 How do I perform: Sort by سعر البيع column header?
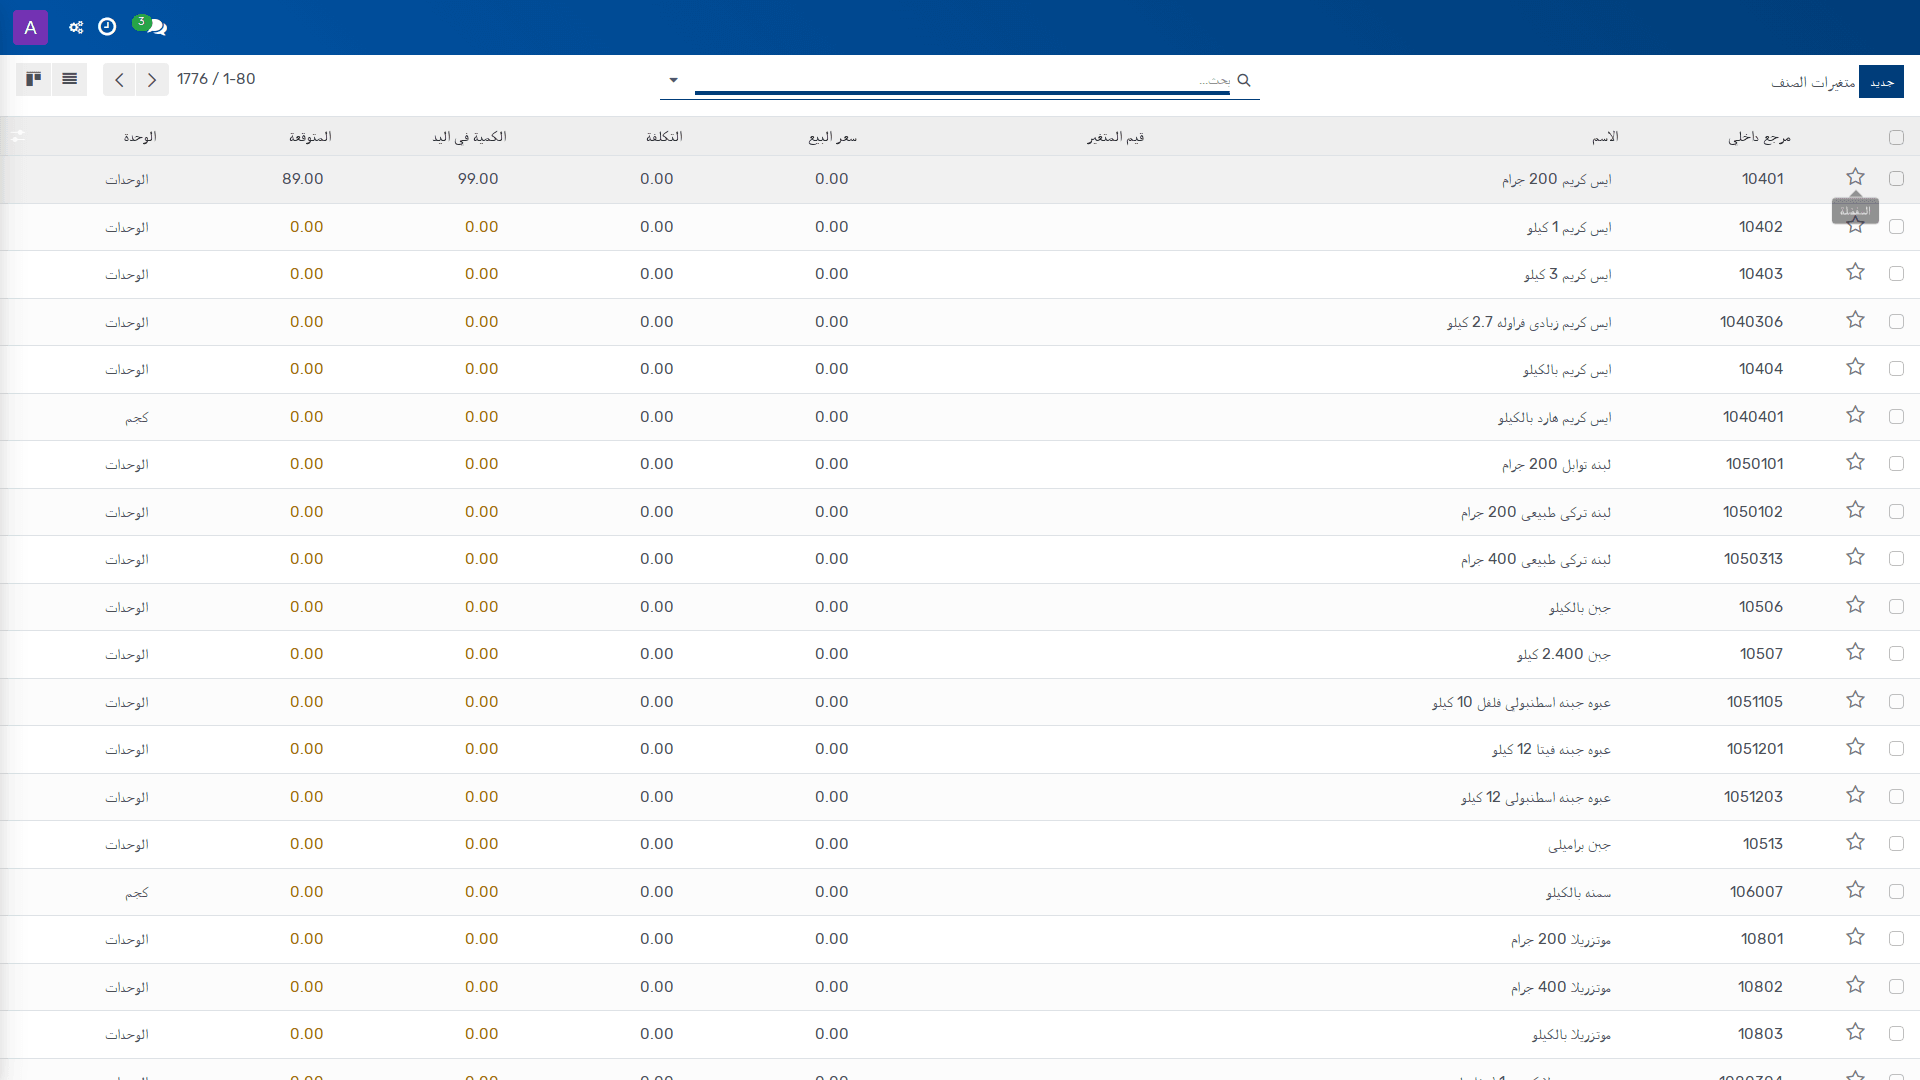coord(833,137)
